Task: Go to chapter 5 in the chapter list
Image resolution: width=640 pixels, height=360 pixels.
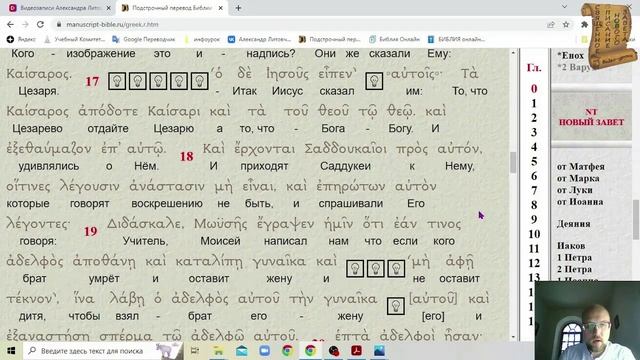Action: (x=534, y=162)
